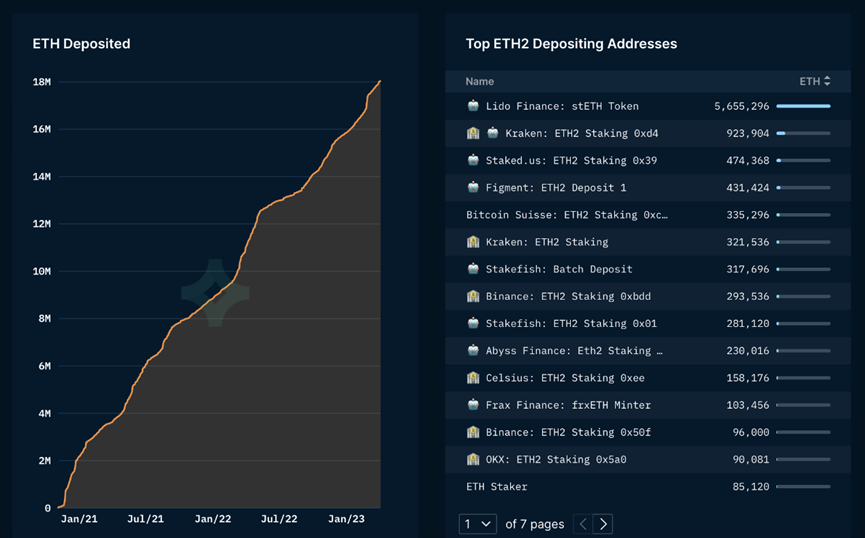This screenshot has height=538, width=865.
Task: Click the Name column header
Action: (x=479, y=81)
